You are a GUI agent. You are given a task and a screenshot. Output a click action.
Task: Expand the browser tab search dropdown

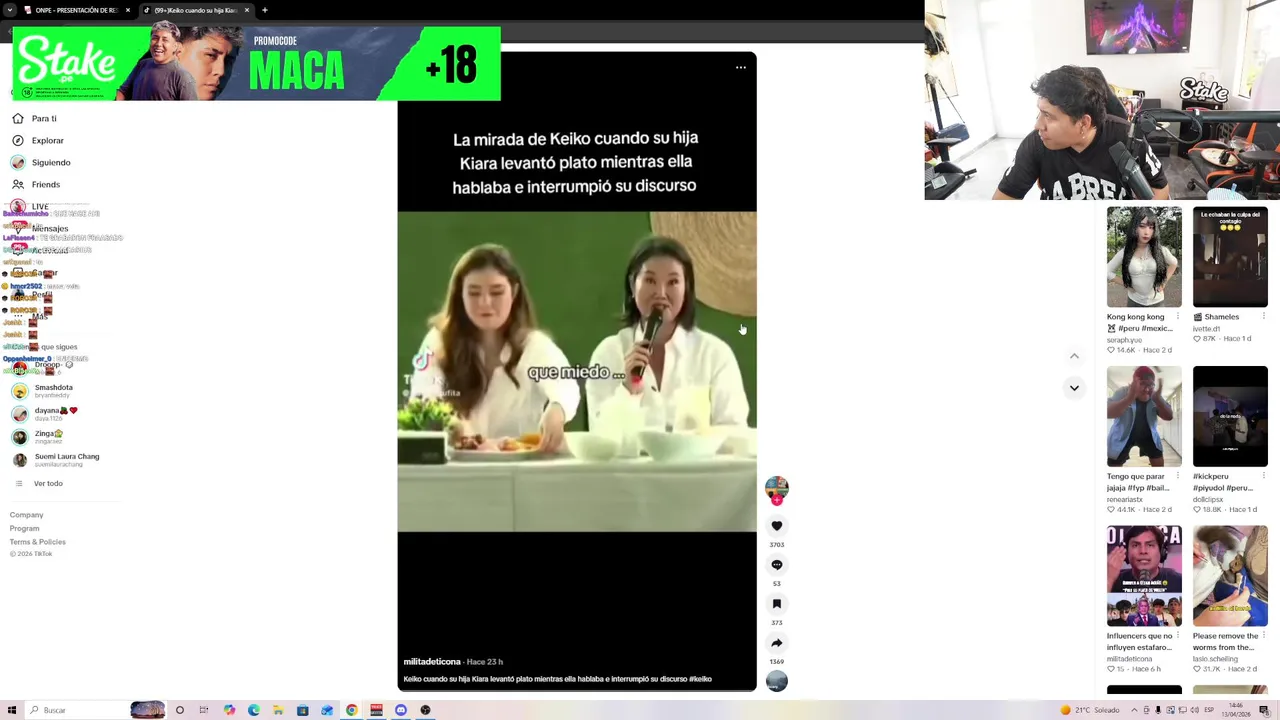pyautogui.click(x=9, y=10)
